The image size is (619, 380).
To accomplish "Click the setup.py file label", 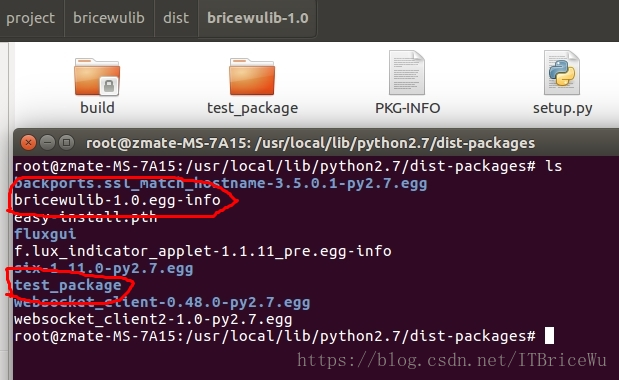I will click(x=562, y=108).
